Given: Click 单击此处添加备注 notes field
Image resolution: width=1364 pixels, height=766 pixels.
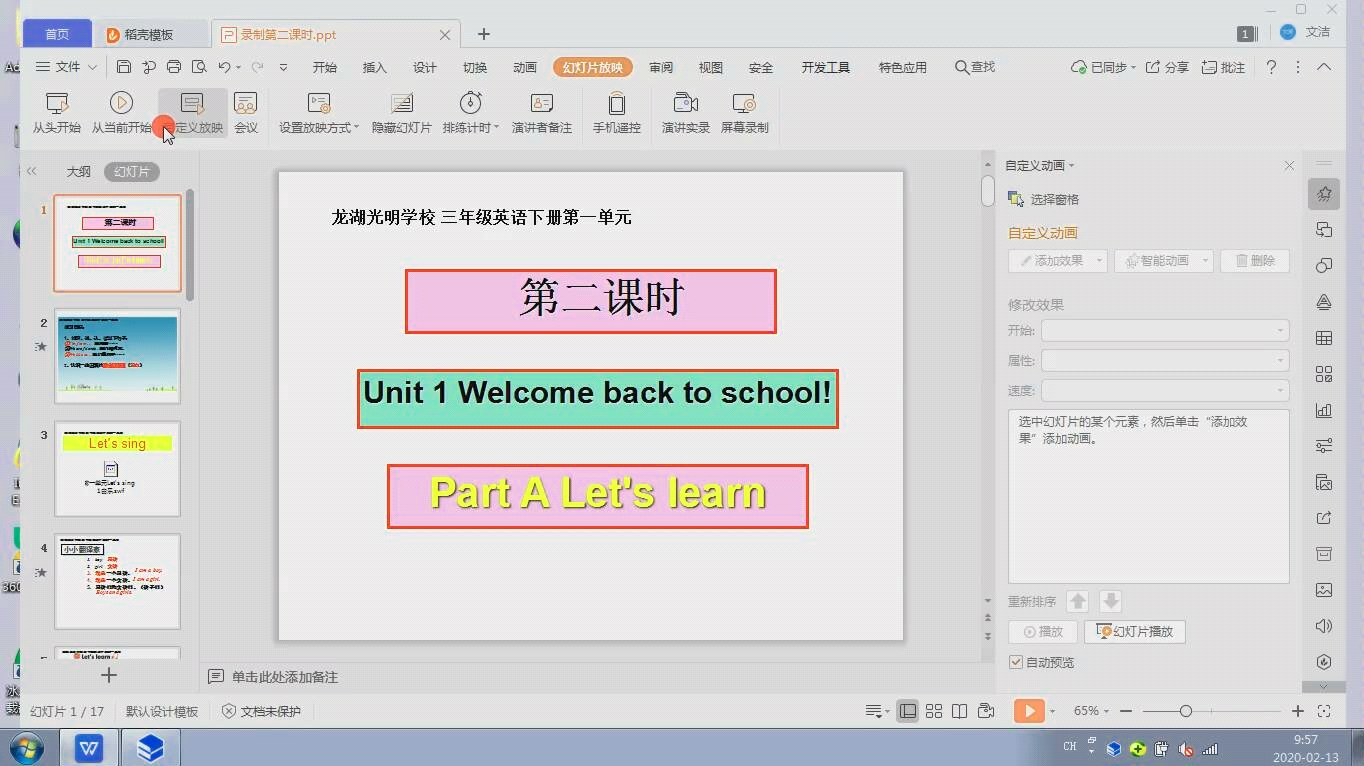Looking at the screenshot, I should (x=285, y=677).
